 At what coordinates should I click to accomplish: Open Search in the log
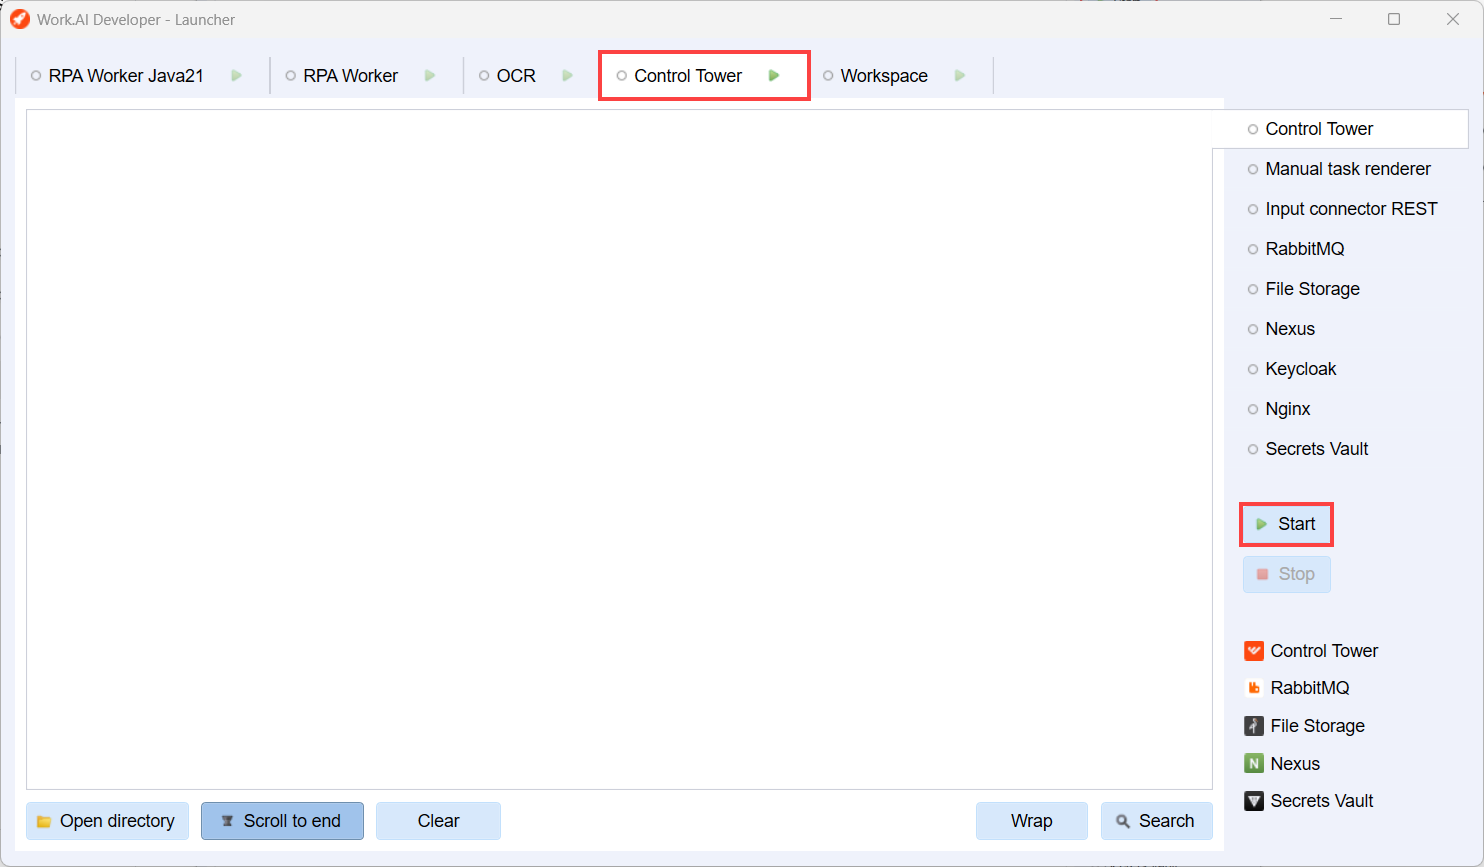(1156, 821)
